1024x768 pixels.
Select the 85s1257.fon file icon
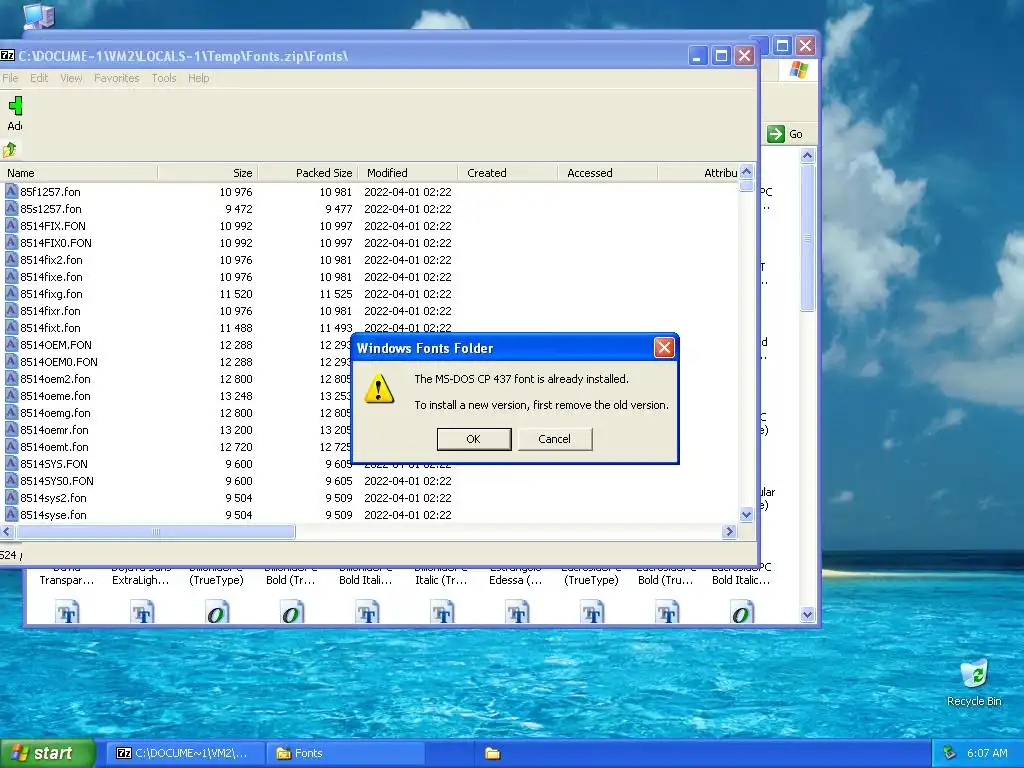[x=11, y=208]
